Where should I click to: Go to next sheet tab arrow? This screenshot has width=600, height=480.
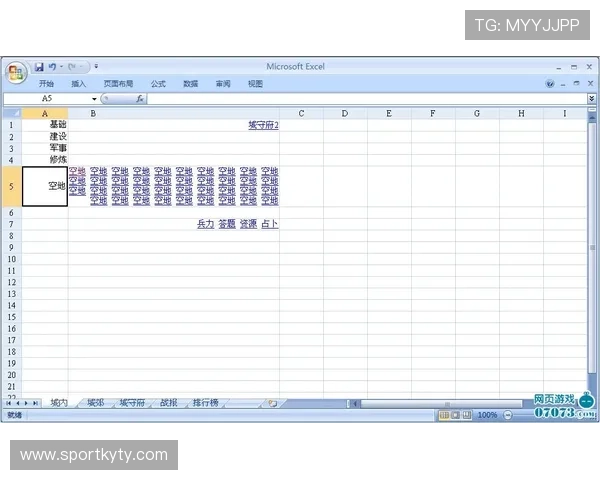26,403
